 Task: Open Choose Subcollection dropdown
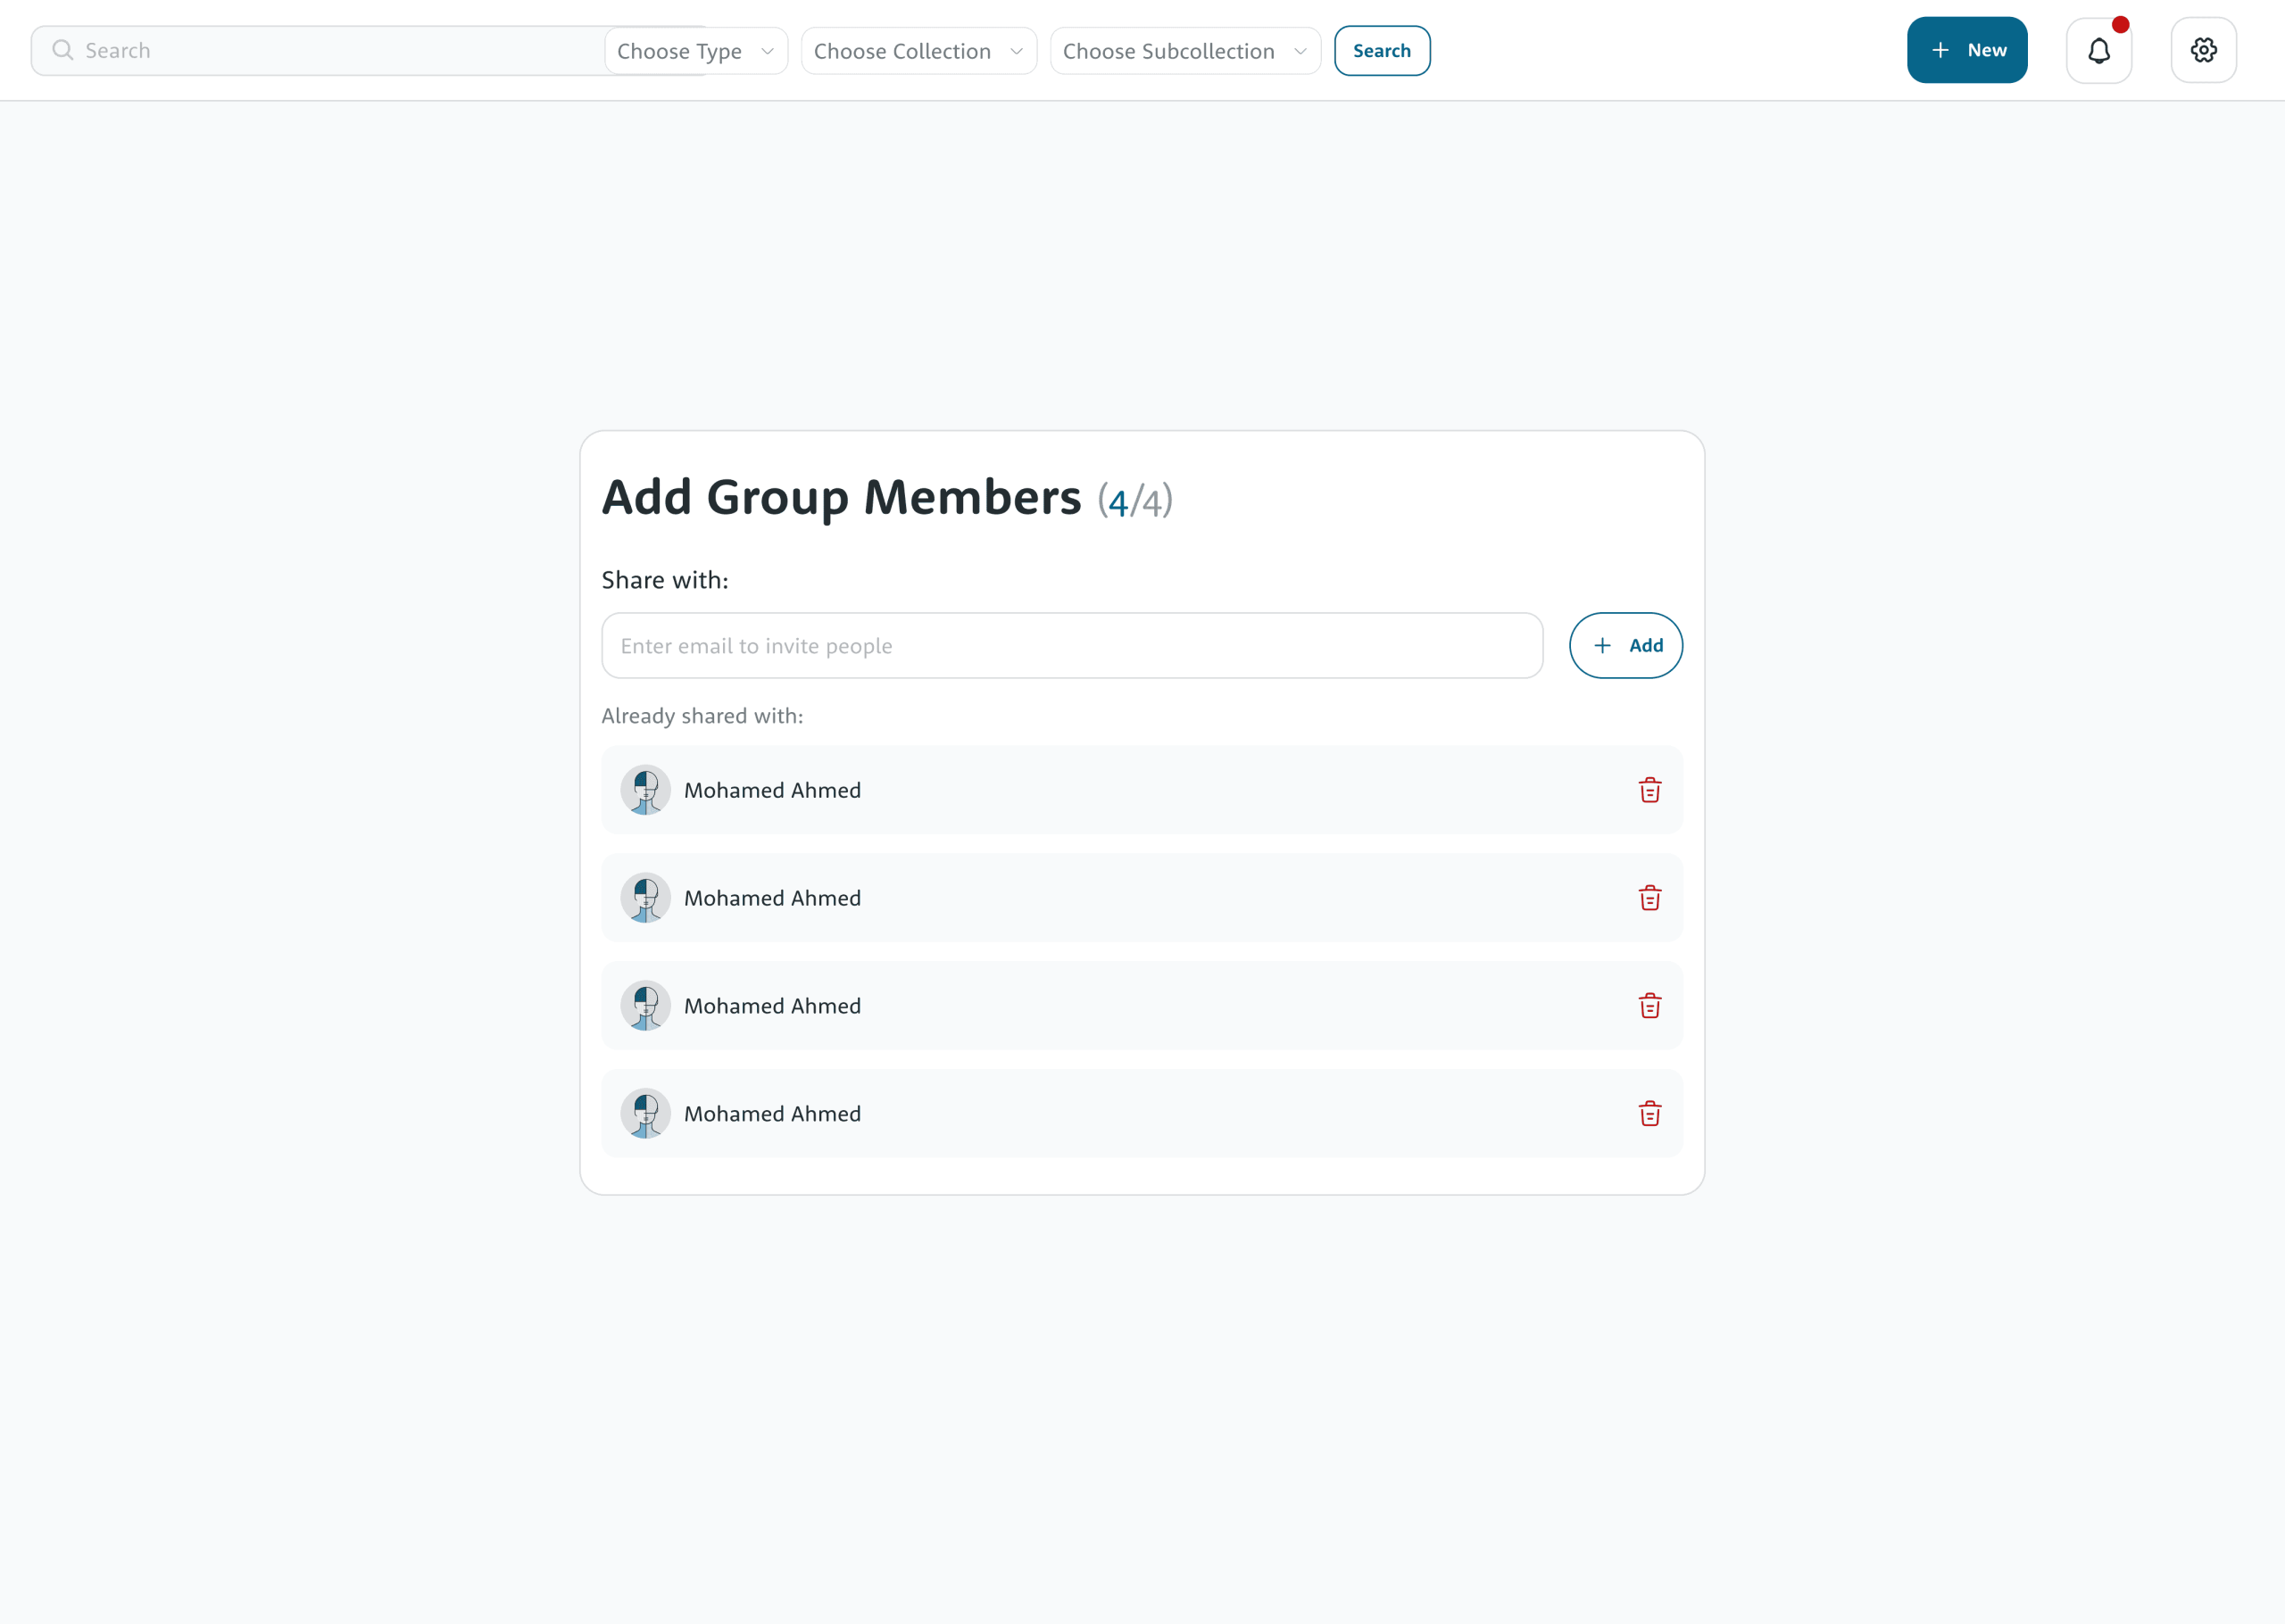click(x=1184, y=51)
